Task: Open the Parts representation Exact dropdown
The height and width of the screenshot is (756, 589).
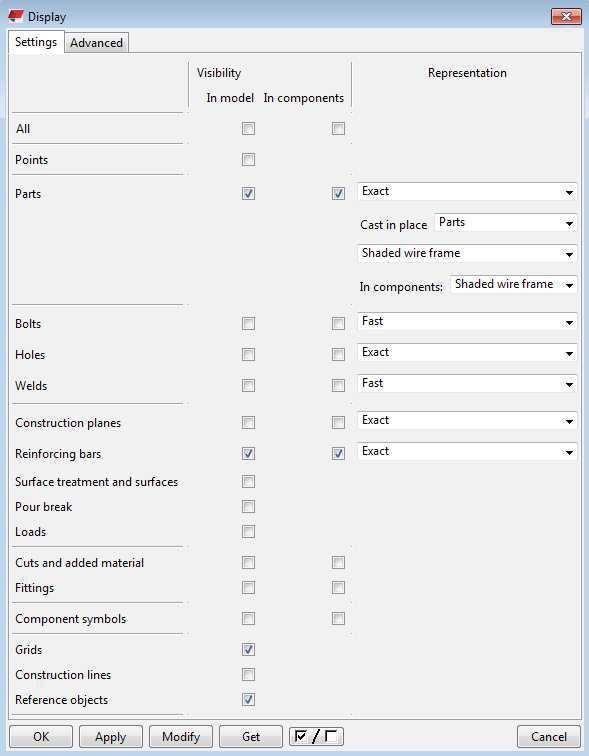Action: pos(467,192)
